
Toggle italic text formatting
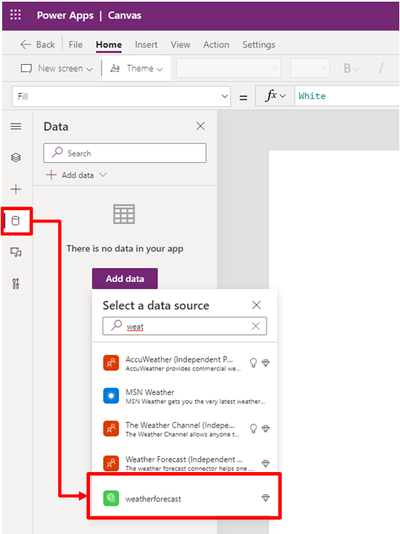(x=381, y=68)
